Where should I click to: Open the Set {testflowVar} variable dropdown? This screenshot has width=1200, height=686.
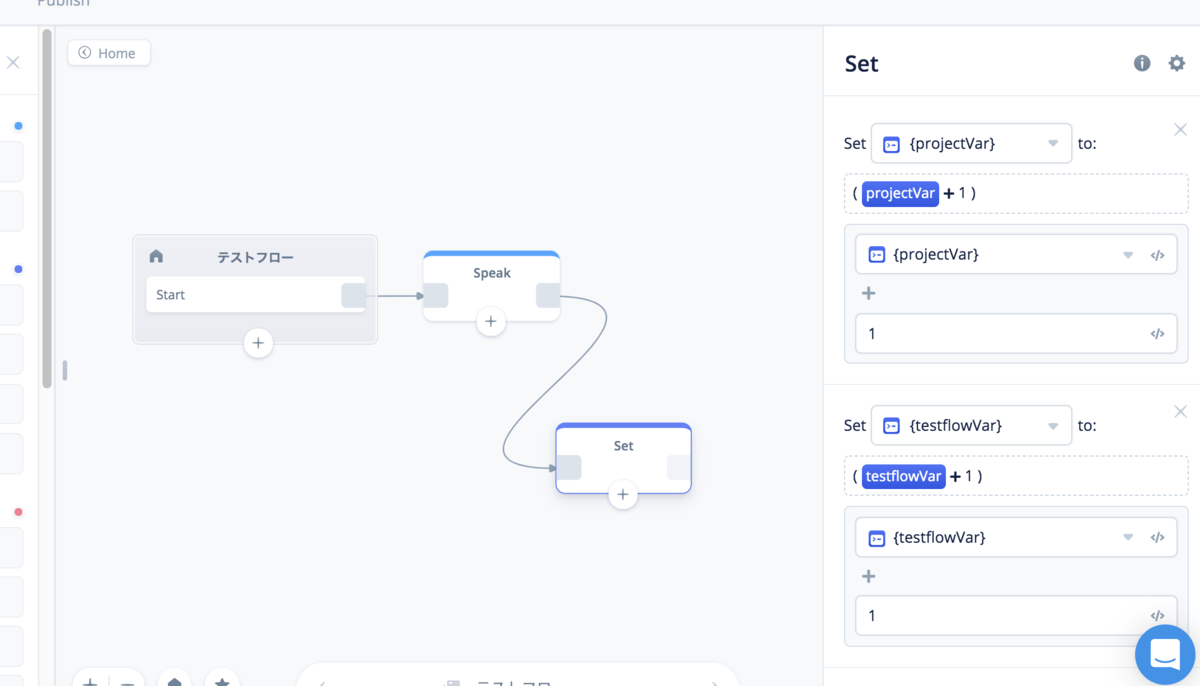pos(972,425)
